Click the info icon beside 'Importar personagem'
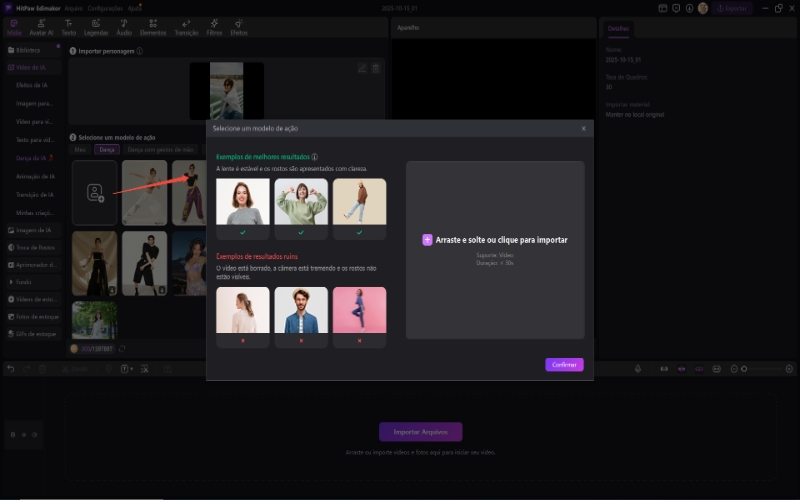Image resolution: width=800 pixels, height=500 pixels. point(139,51)
